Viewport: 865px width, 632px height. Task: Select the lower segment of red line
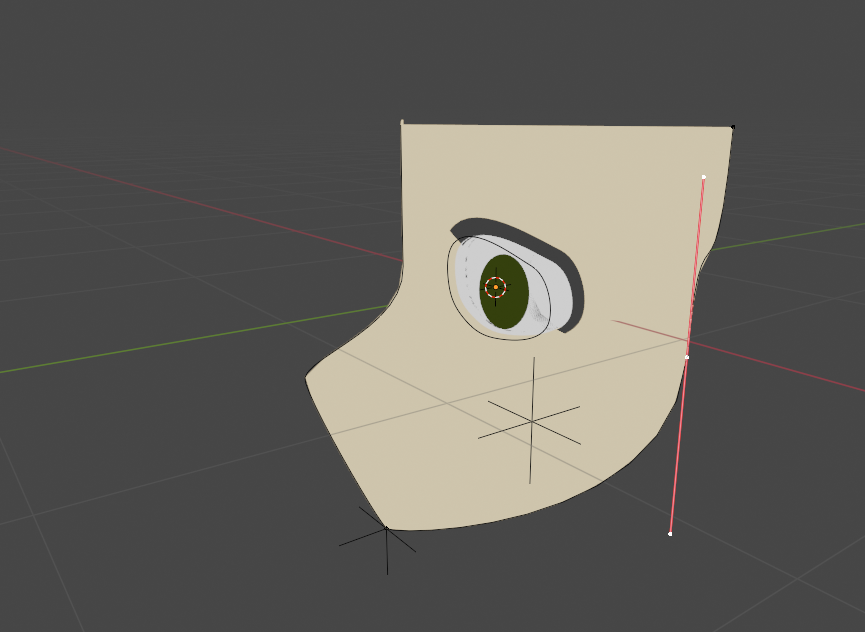(x=679, y=445)
